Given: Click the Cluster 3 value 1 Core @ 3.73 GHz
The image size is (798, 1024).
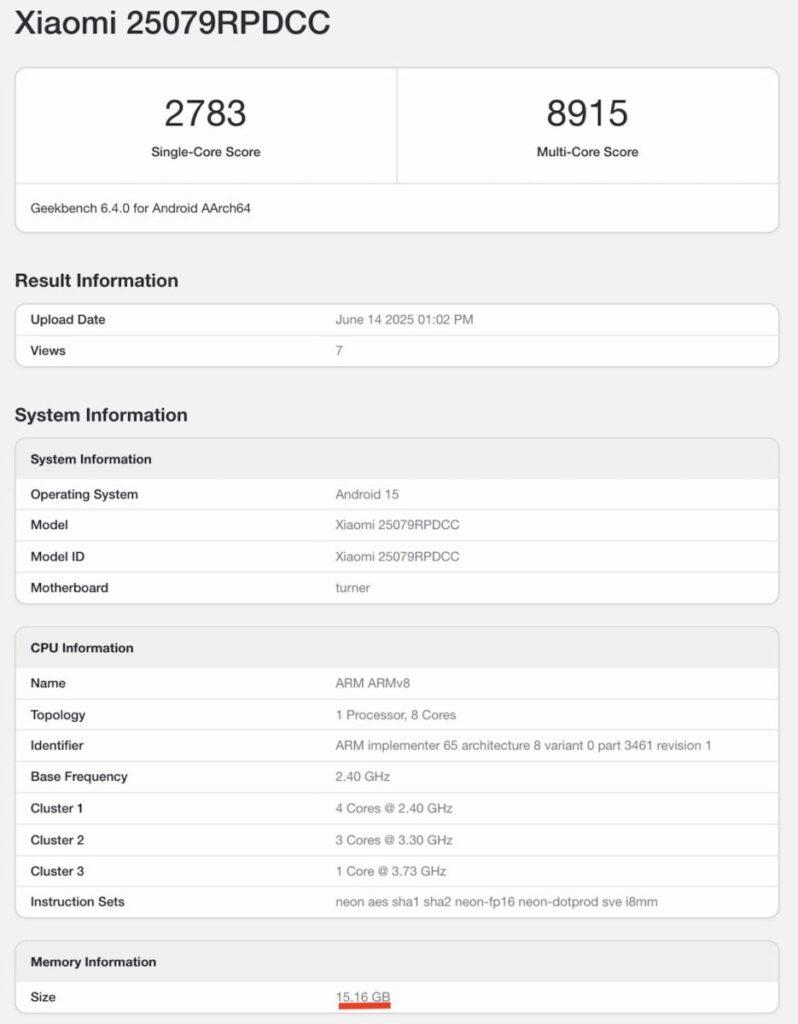Looking at the screenshot, I should [390, 871].
